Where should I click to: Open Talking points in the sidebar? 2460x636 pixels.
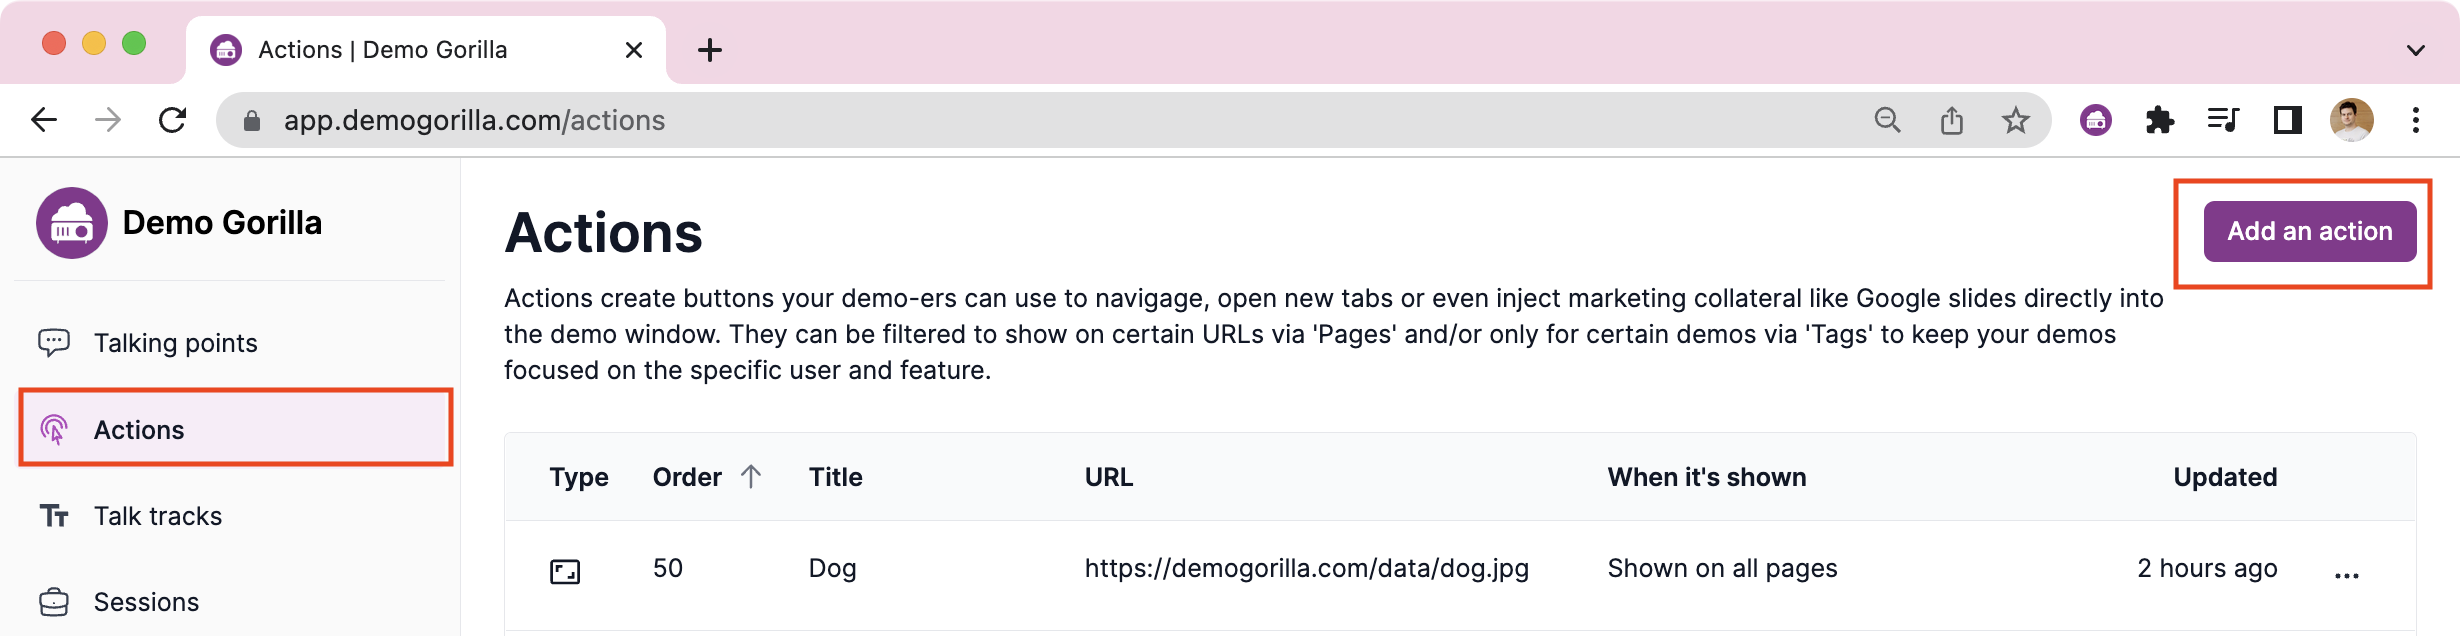[175, 343]
